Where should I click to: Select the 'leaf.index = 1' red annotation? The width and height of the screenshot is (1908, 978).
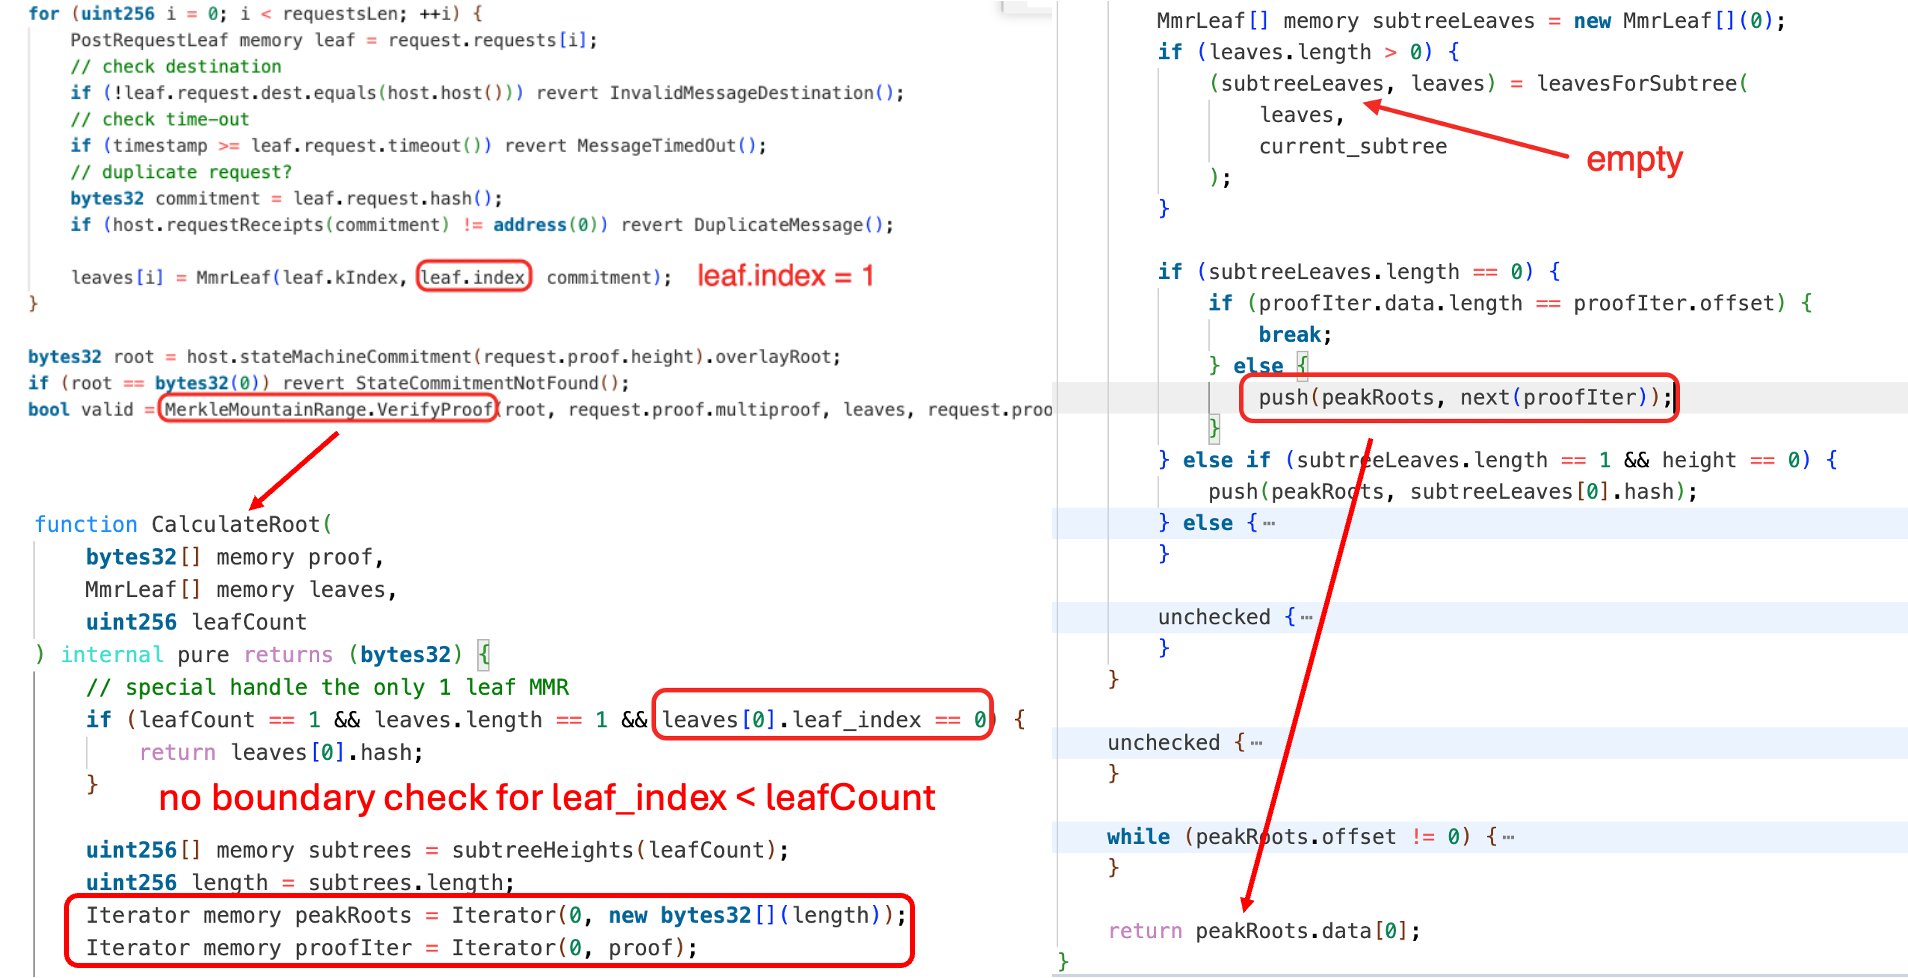click(785, 276)
